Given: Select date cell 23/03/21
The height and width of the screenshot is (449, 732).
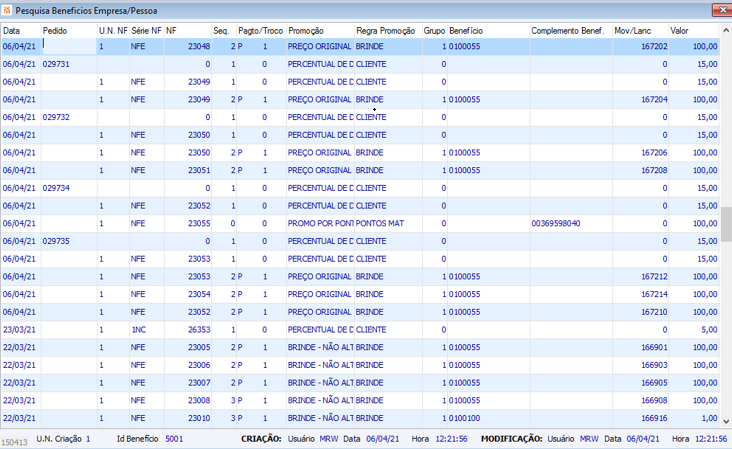Looking at the screenshot, I should pos(21,330).
